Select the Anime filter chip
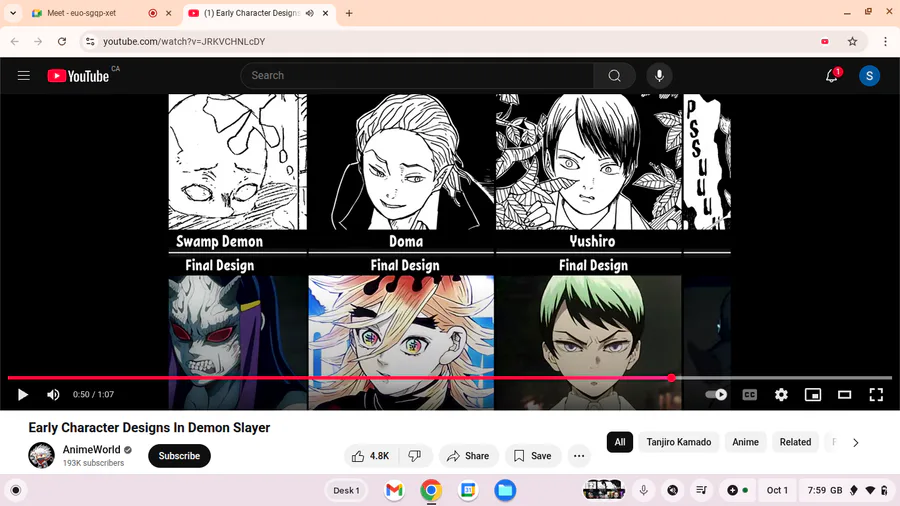Screen dimensions: 900x506 (x=745, y=442)
